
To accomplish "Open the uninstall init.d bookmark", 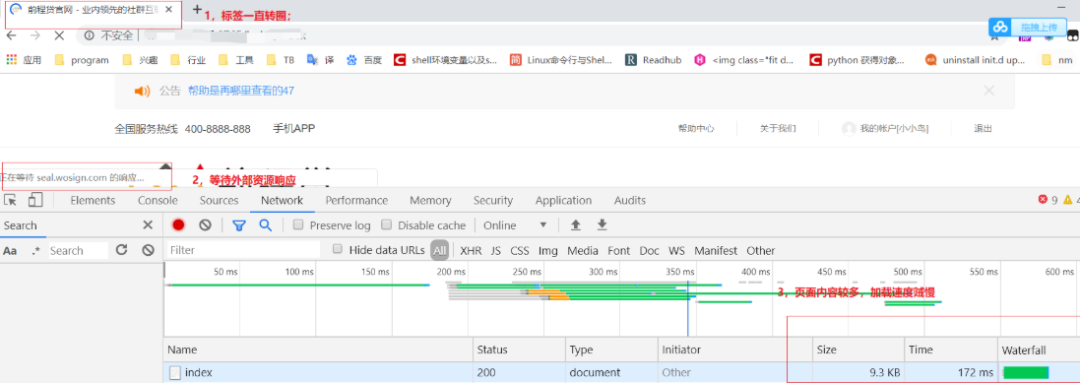I will pos(975,60).
